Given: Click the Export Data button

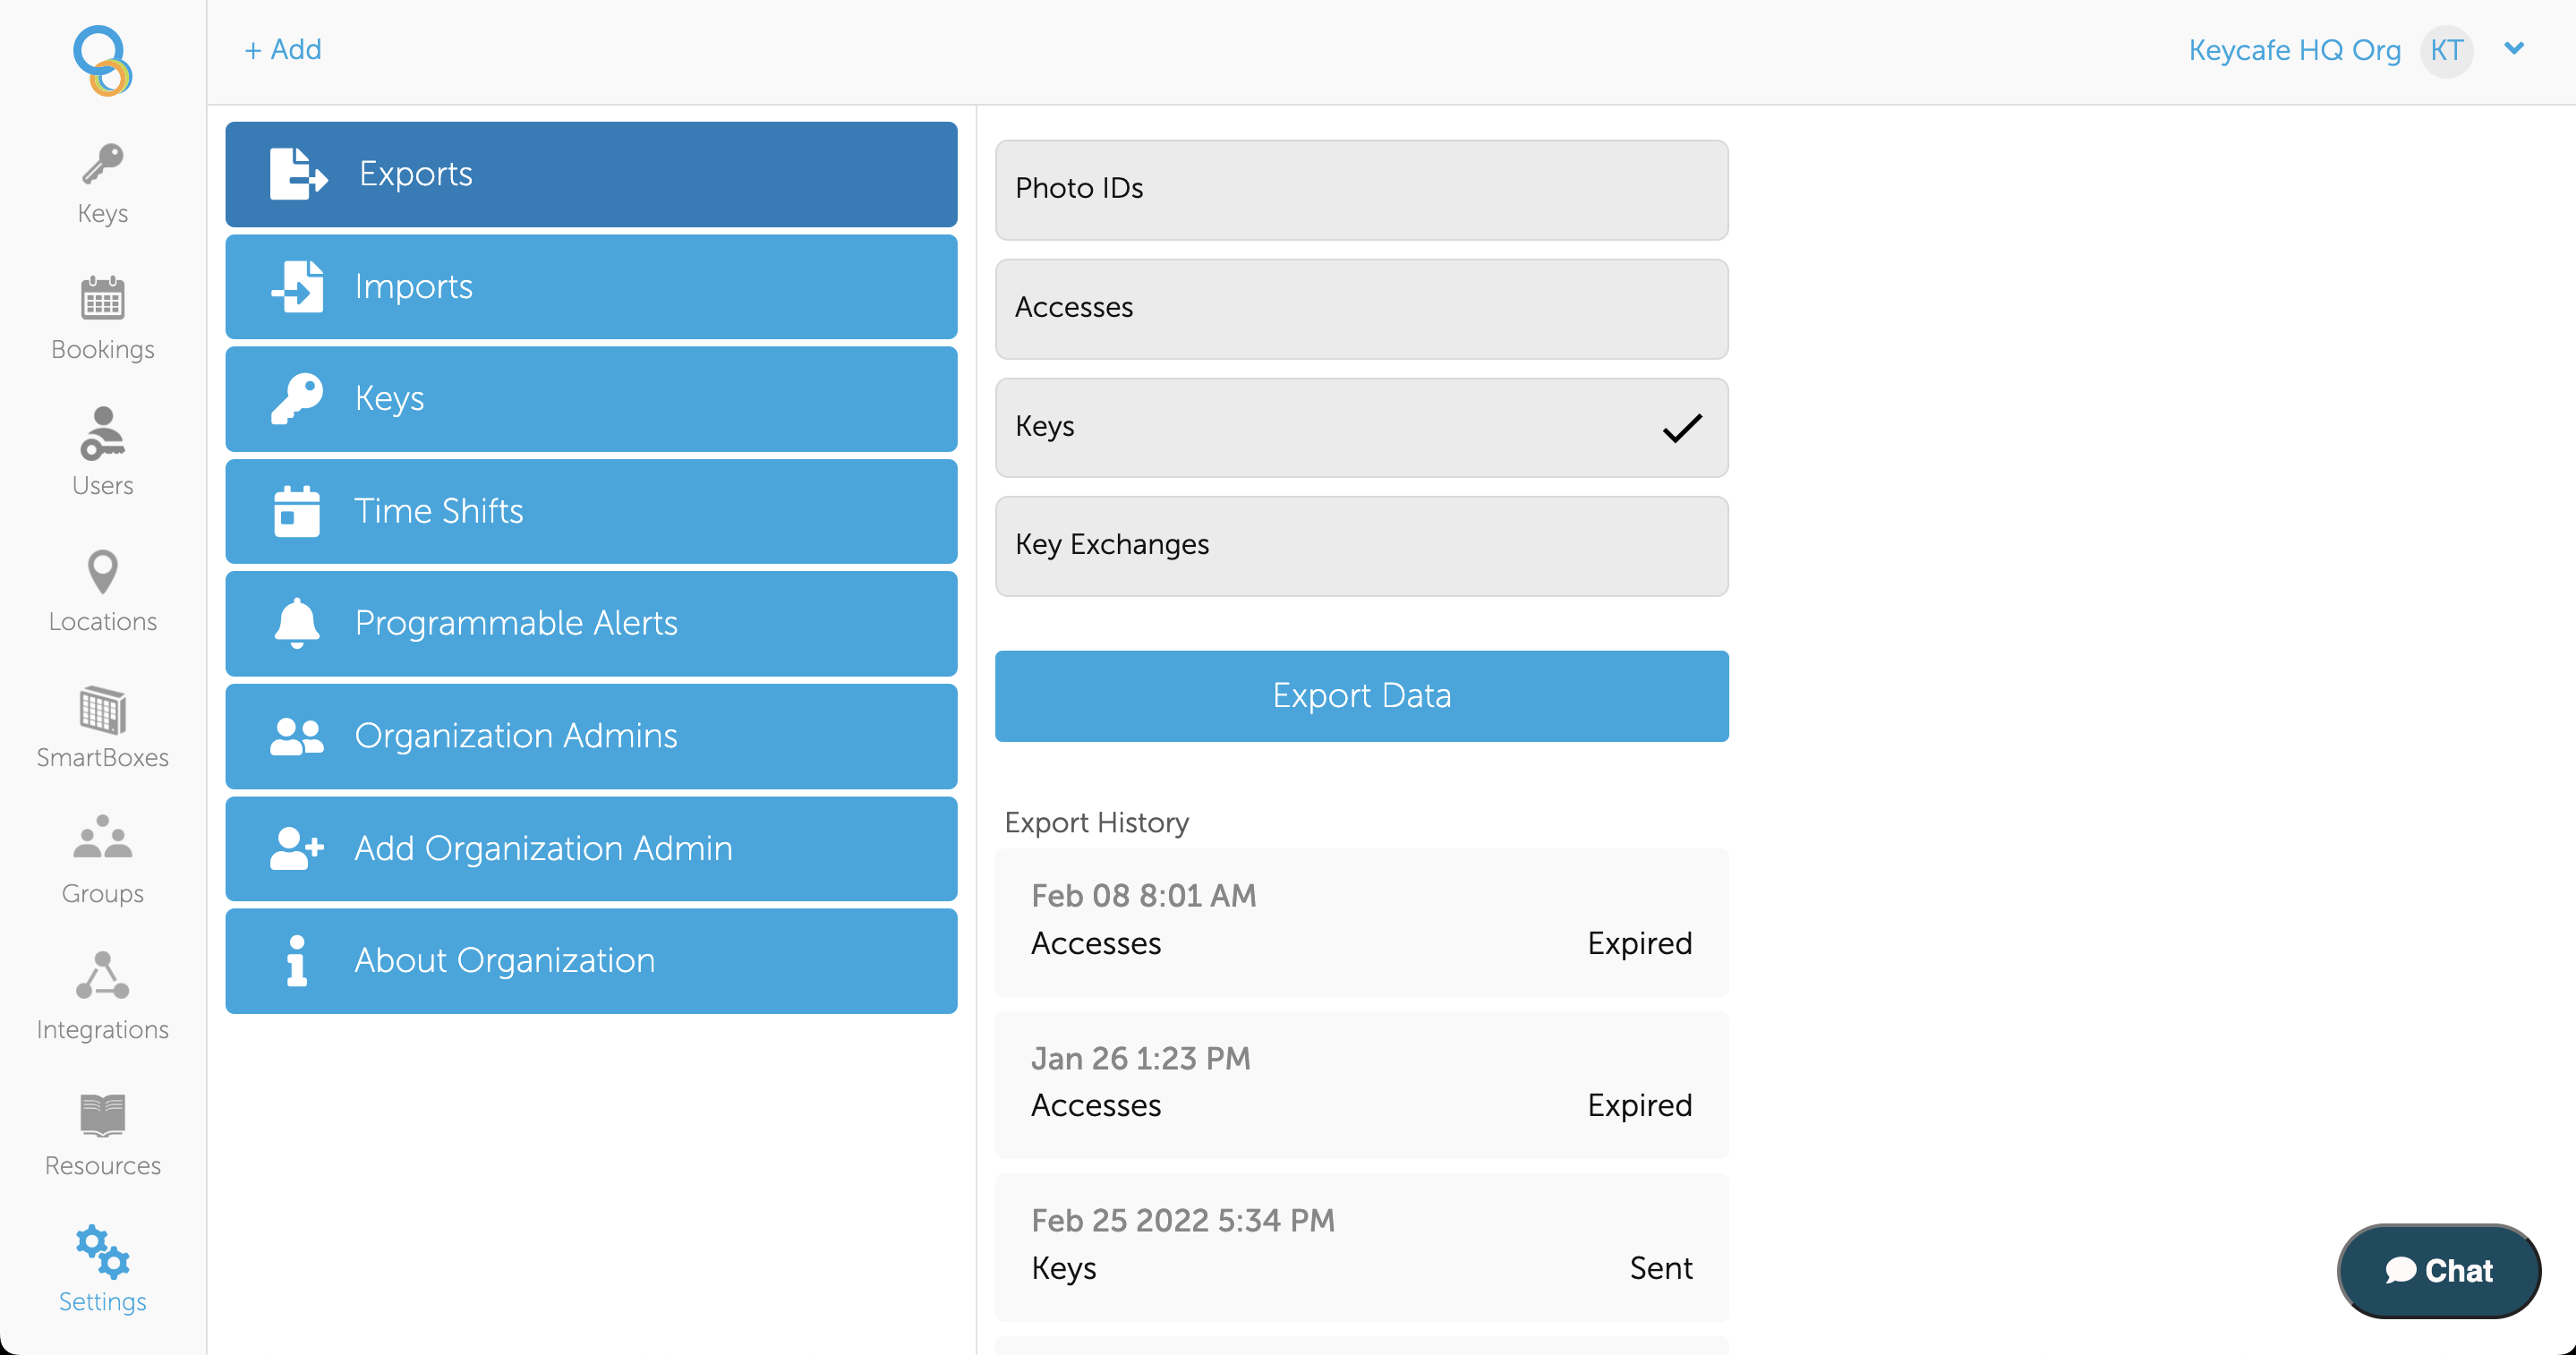Looking at the screenshot, I should point(1361,696).
